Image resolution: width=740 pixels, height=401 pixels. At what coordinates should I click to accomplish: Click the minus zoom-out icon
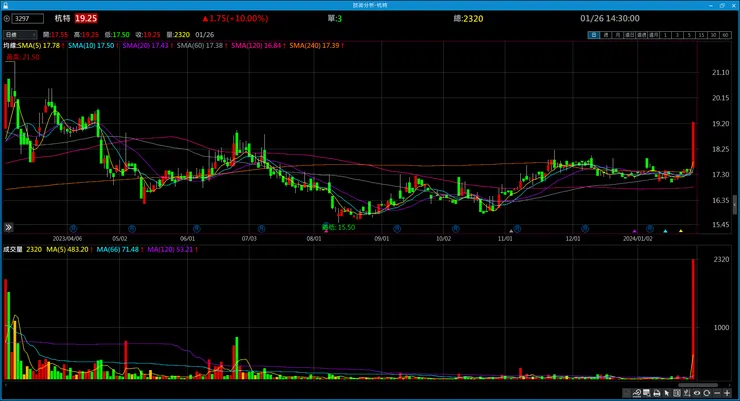click(x=717, y=393)
